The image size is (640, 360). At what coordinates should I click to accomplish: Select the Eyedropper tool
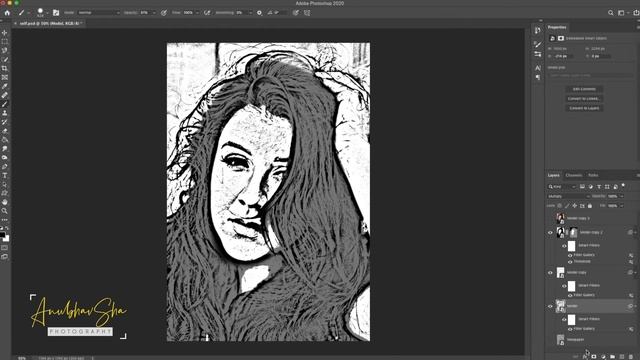click(x=4, y=86)
